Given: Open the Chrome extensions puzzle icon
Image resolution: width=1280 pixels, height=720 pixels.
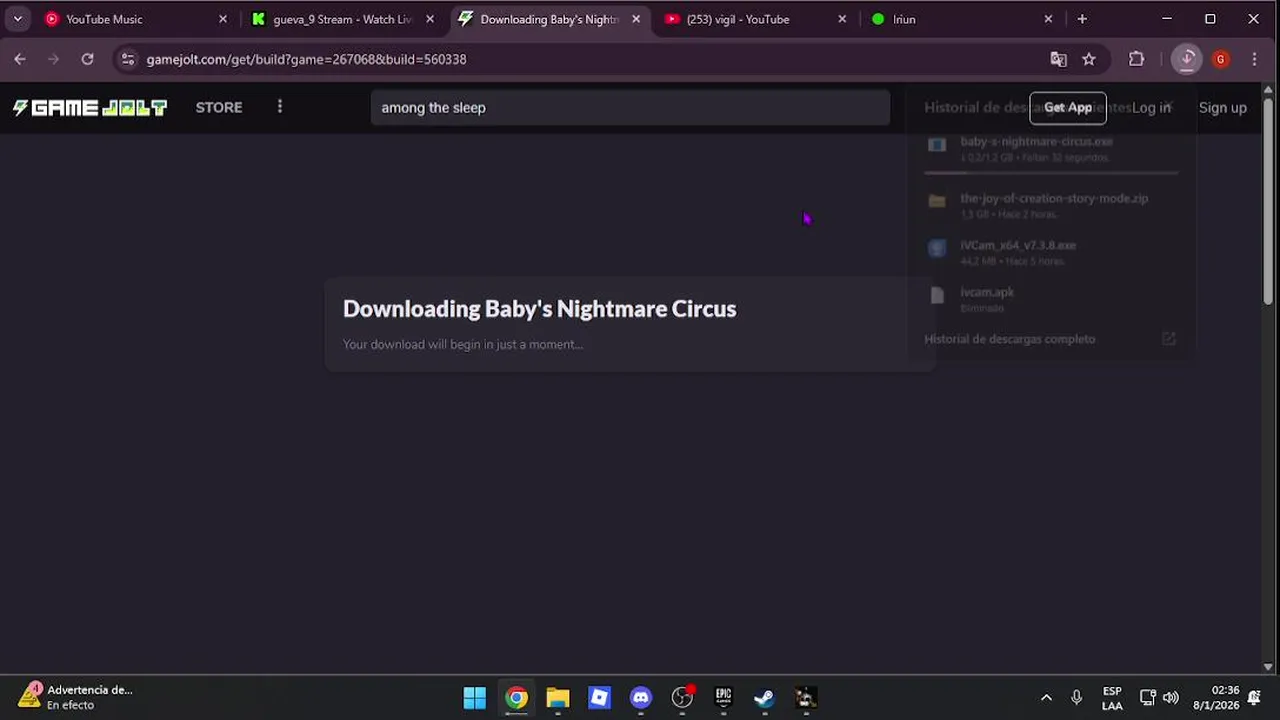Looking at the screenshot, I should [x=1136, y=59].
